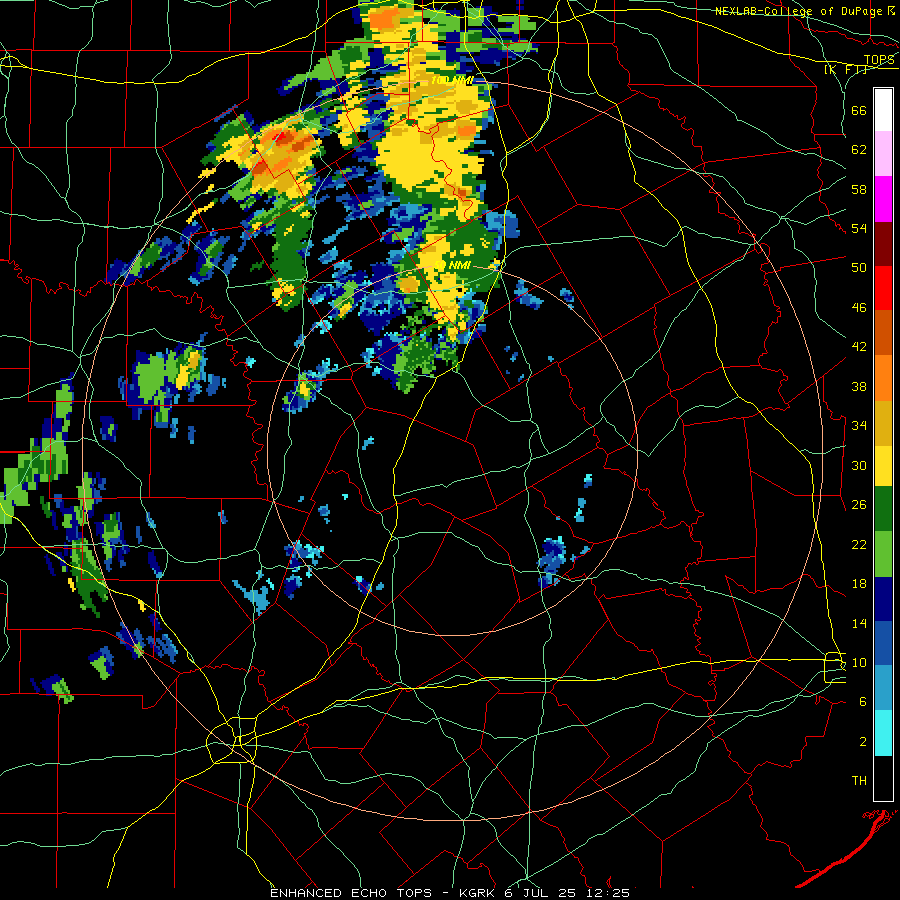
Task: Click the 100 NMI range ring label
Action: [x=452, y=80]
